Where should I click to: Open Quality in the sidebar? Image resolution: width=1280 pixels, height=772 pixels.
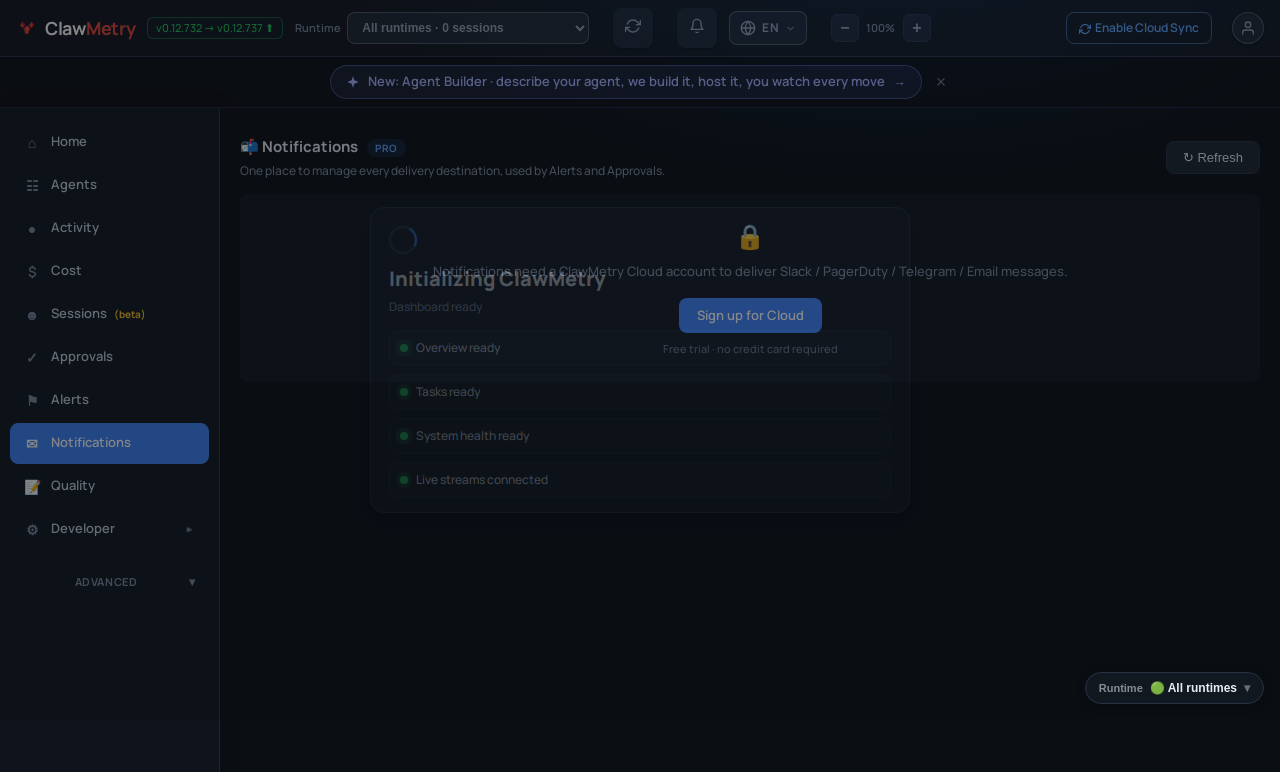109,486
